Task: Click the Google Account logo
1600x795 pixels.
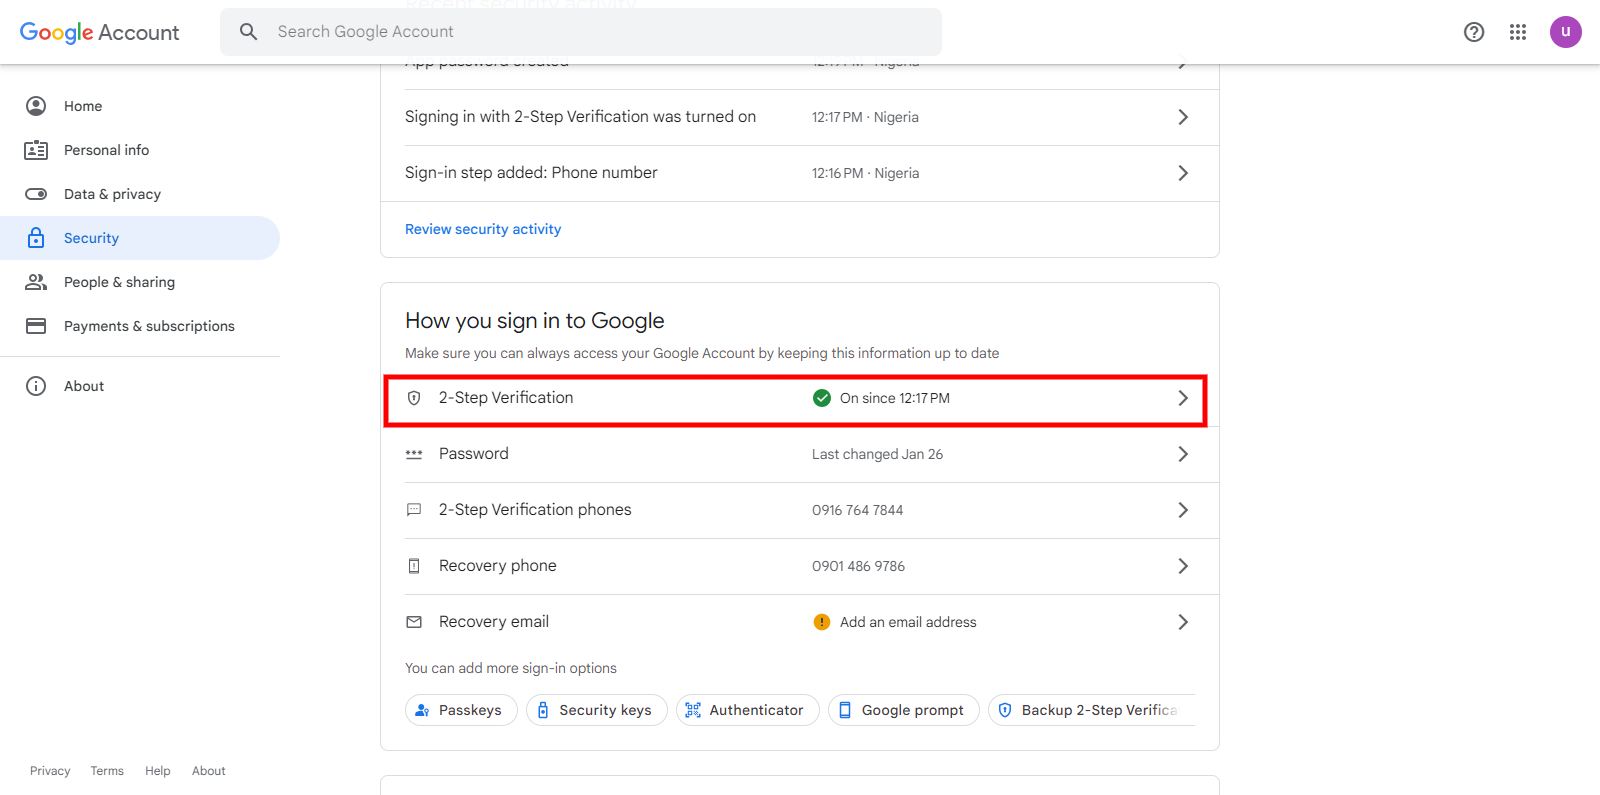Action: coord(100,32)
